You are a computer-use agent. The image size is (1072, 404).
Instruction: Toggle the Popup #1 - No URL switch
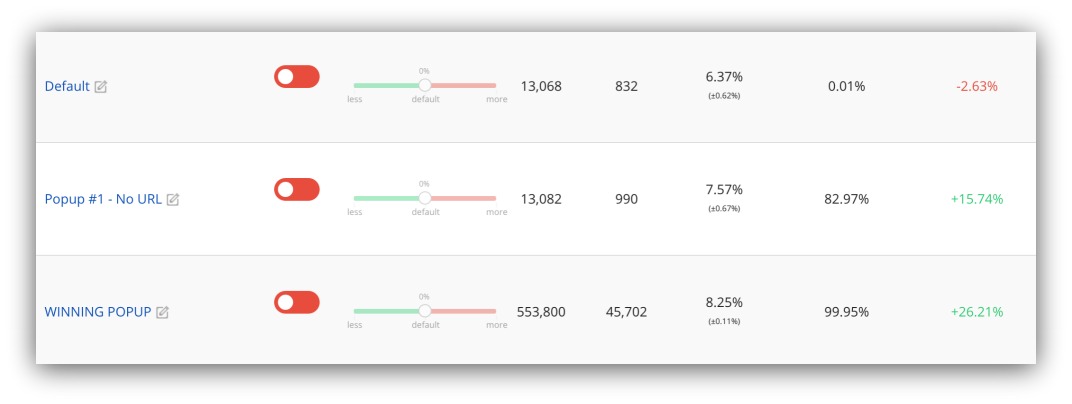tap(297, 189)
